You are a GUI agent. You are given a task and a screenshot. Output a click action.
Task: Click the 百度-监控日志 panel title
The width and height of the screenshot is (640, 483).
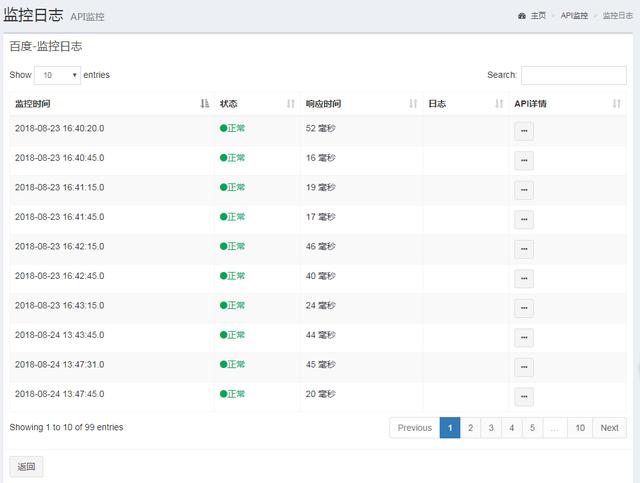pyautogui.click(x=46, y=46)
